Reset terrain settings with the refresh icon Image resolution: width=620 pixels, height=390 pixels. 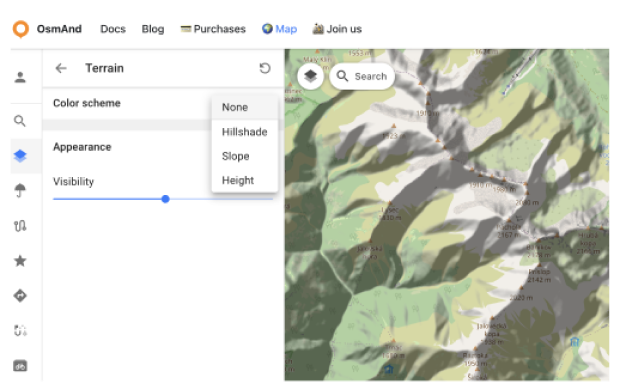pos(265,68)
